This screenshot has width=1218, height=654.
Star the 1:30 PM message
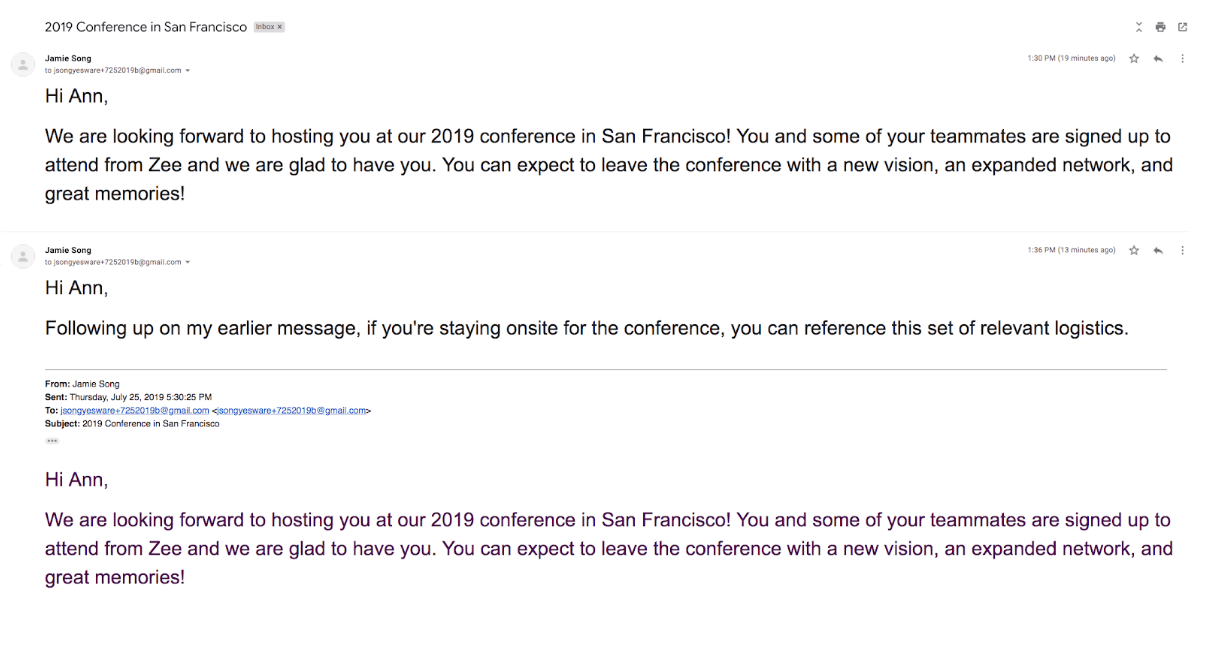(1134, 59)
